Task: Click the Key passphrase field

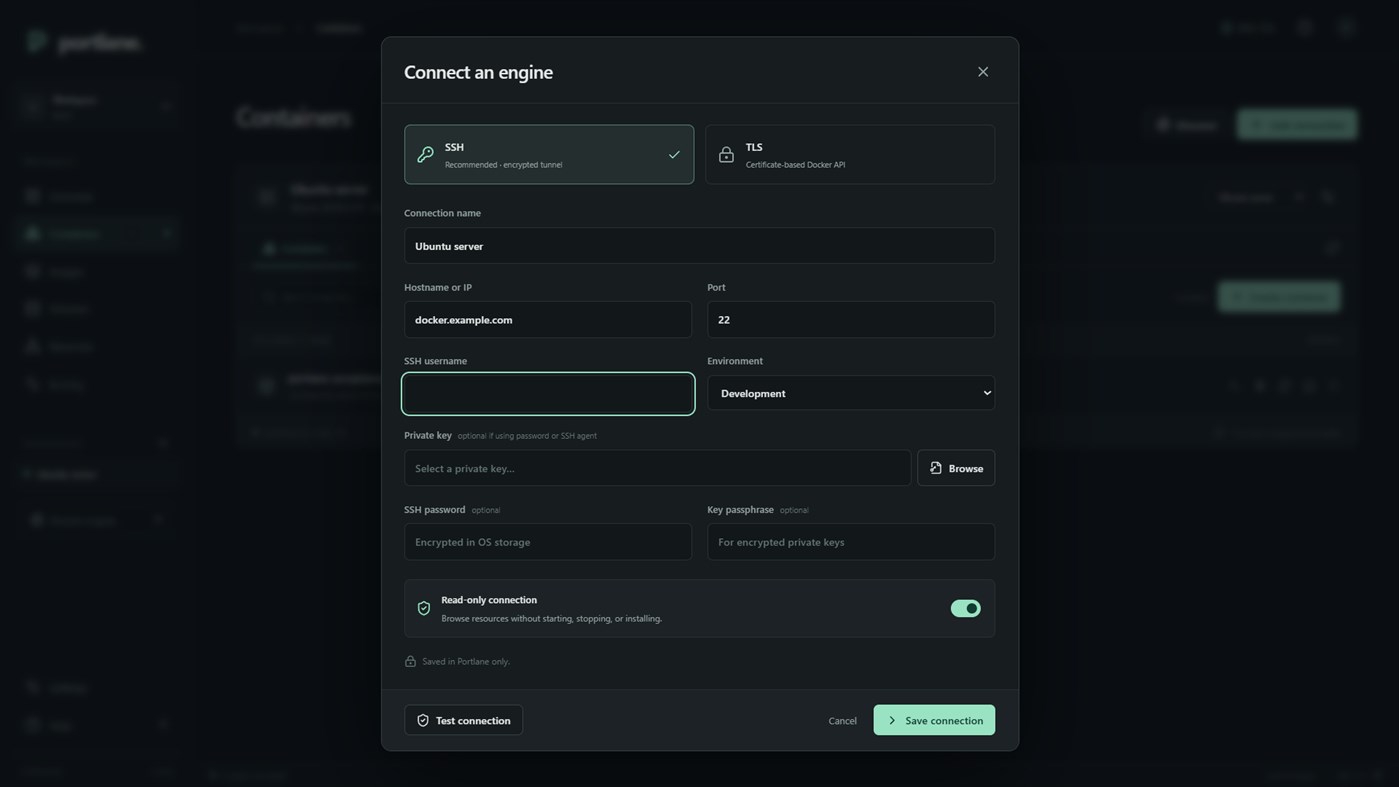Action: pos(851,542)
